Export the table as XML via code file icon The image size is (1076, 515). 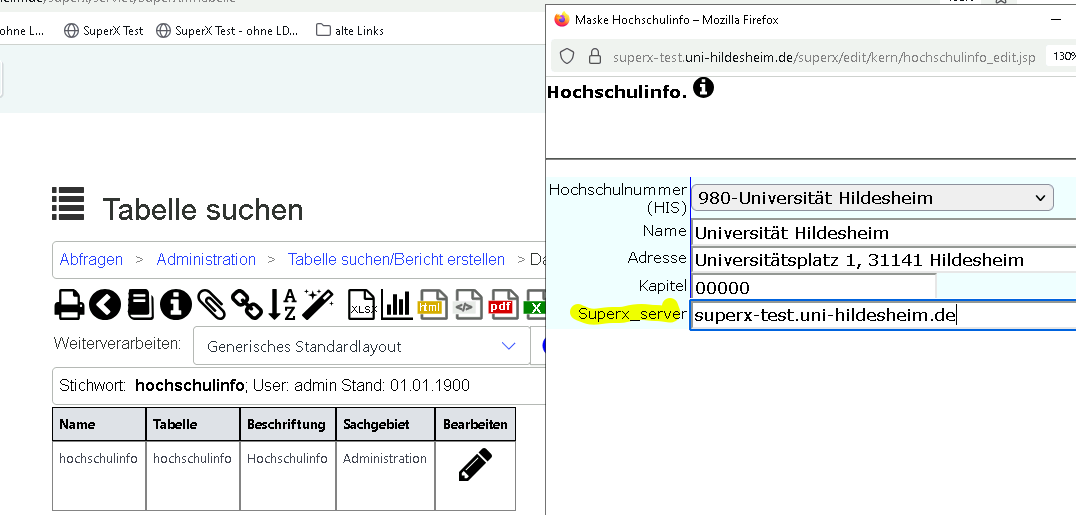[467, 306]
